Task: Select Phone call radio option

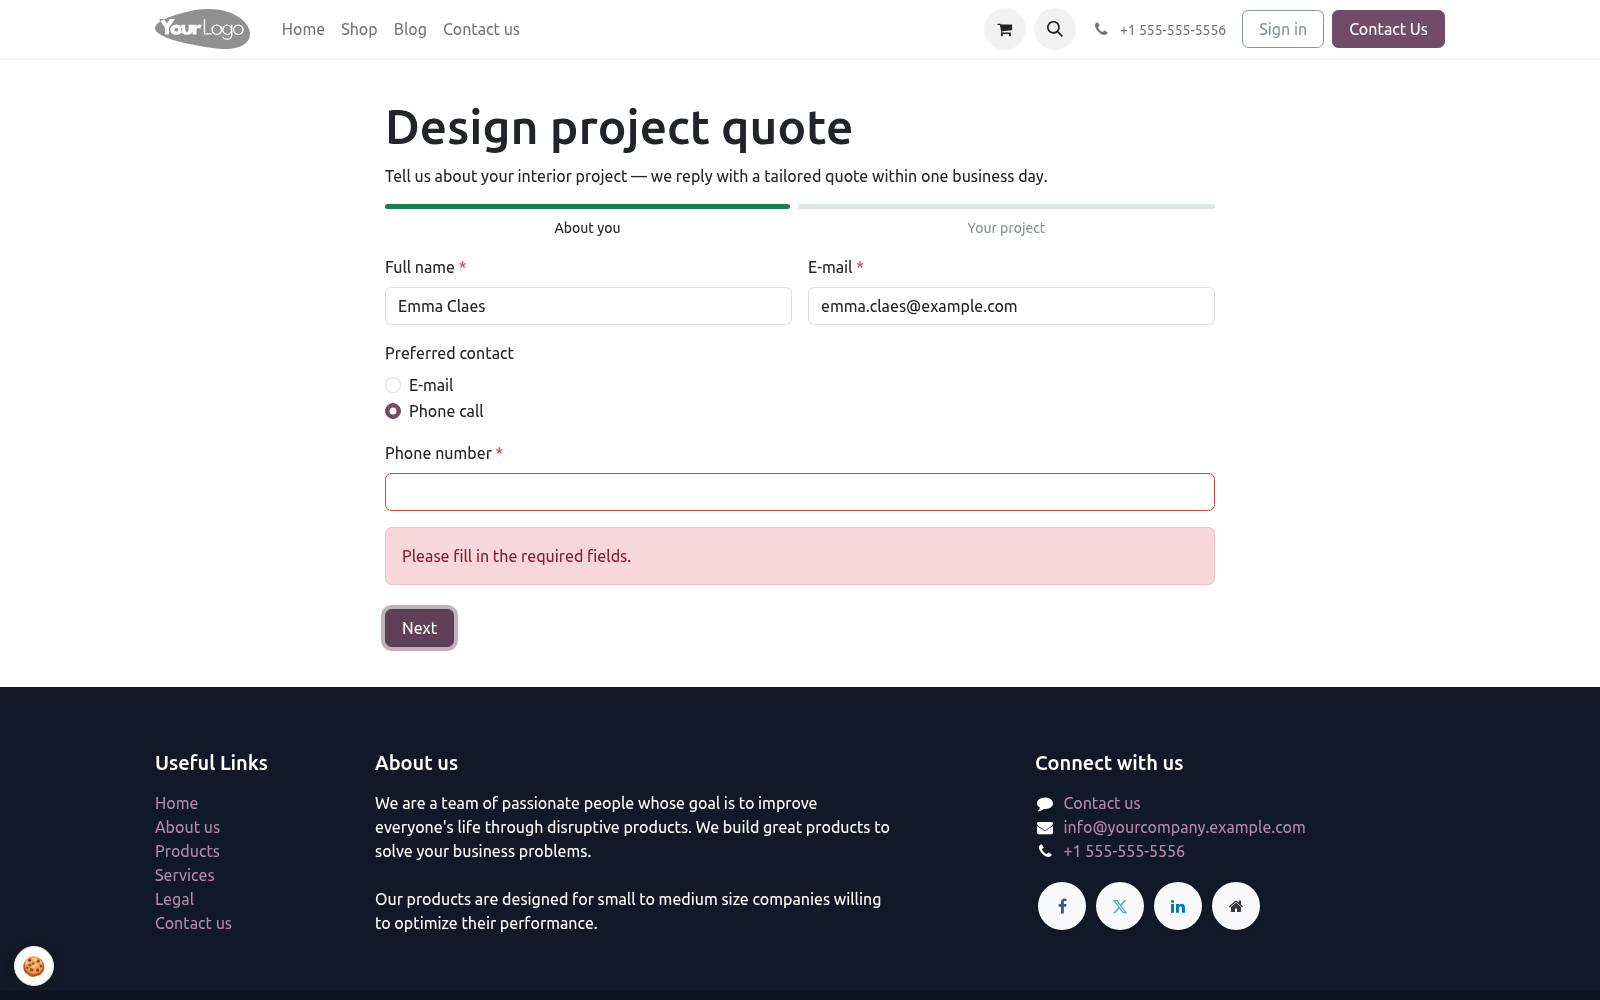Action: click(393, 411)
